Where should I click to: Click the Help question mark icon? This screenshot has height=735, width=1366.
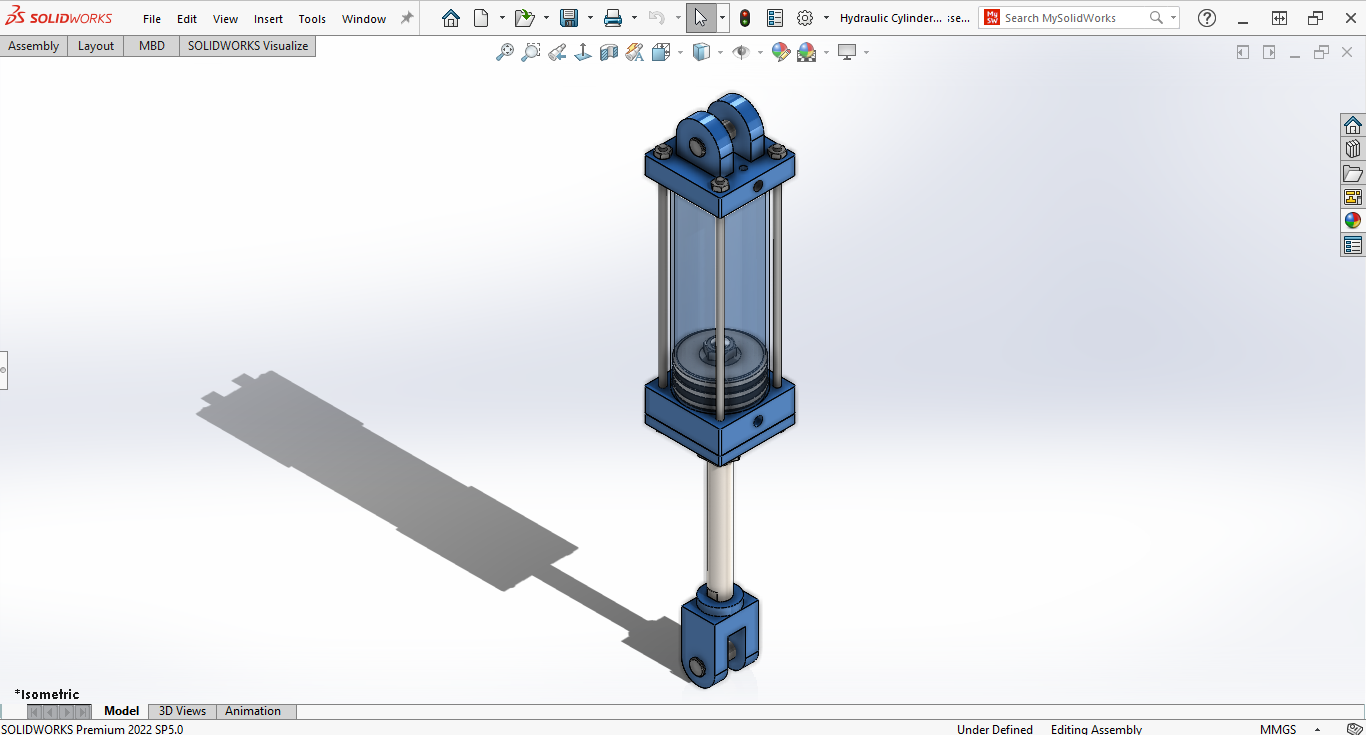coord(1207,18)
